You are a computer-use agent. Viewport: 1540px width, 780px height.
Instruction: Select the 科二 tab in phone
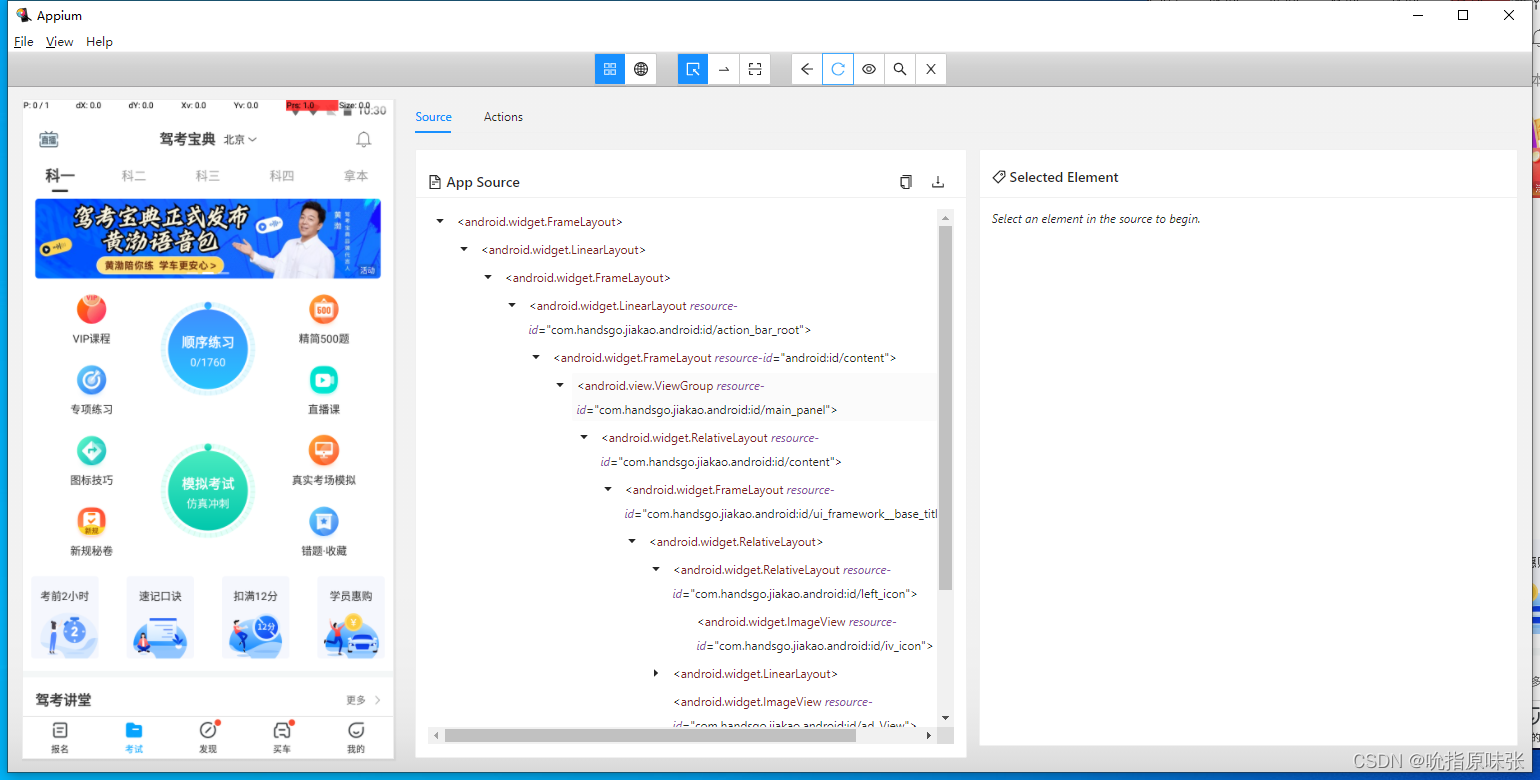134,176
